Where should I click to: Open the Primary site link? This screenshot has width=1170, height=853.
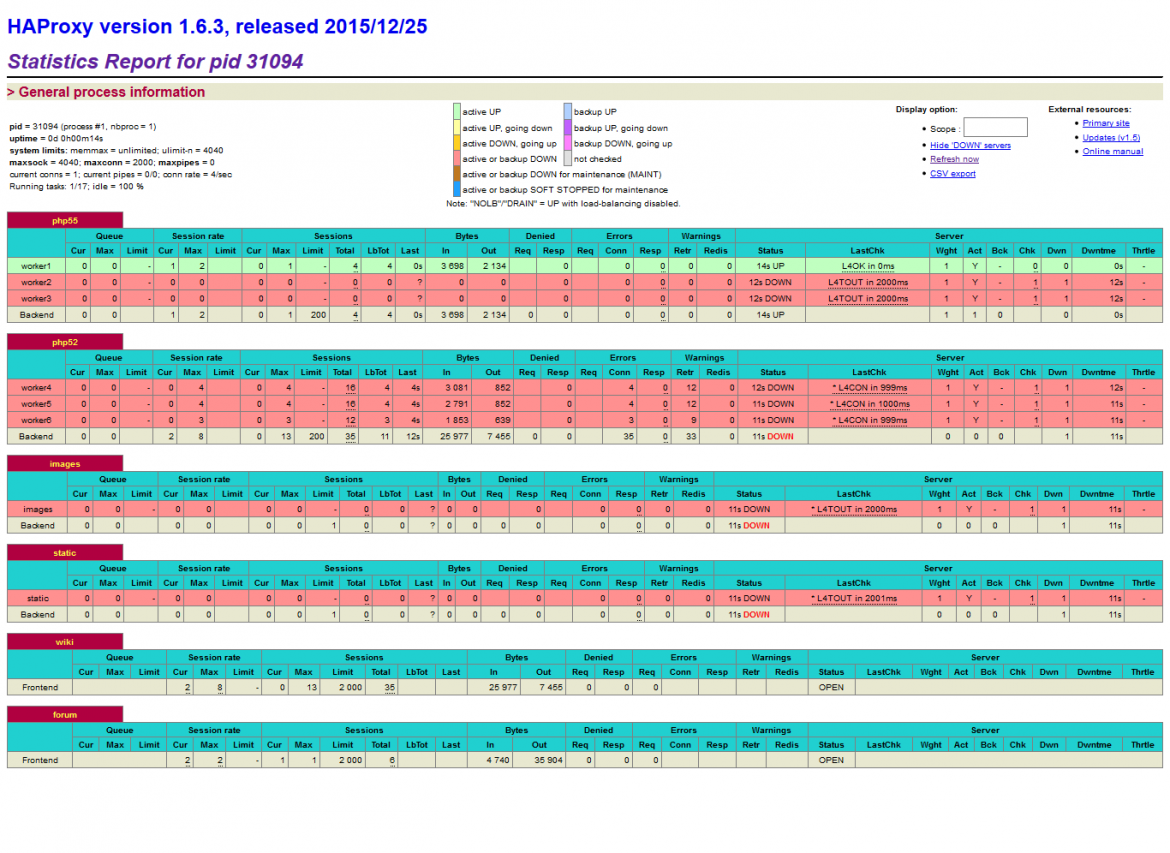click(1106, 123)
